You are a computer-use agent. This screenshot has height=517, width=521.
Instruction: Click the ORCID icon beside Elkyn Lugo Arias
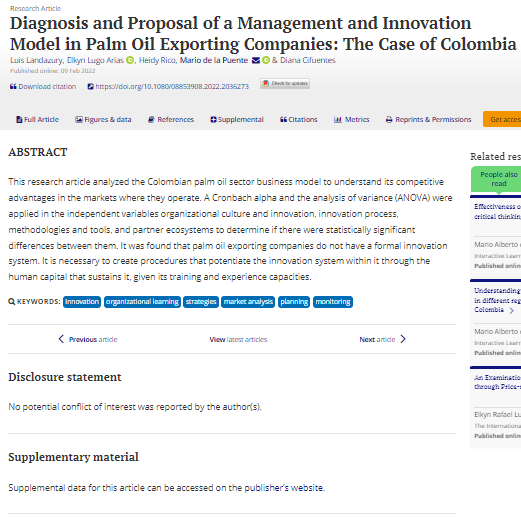click(130, 60)
